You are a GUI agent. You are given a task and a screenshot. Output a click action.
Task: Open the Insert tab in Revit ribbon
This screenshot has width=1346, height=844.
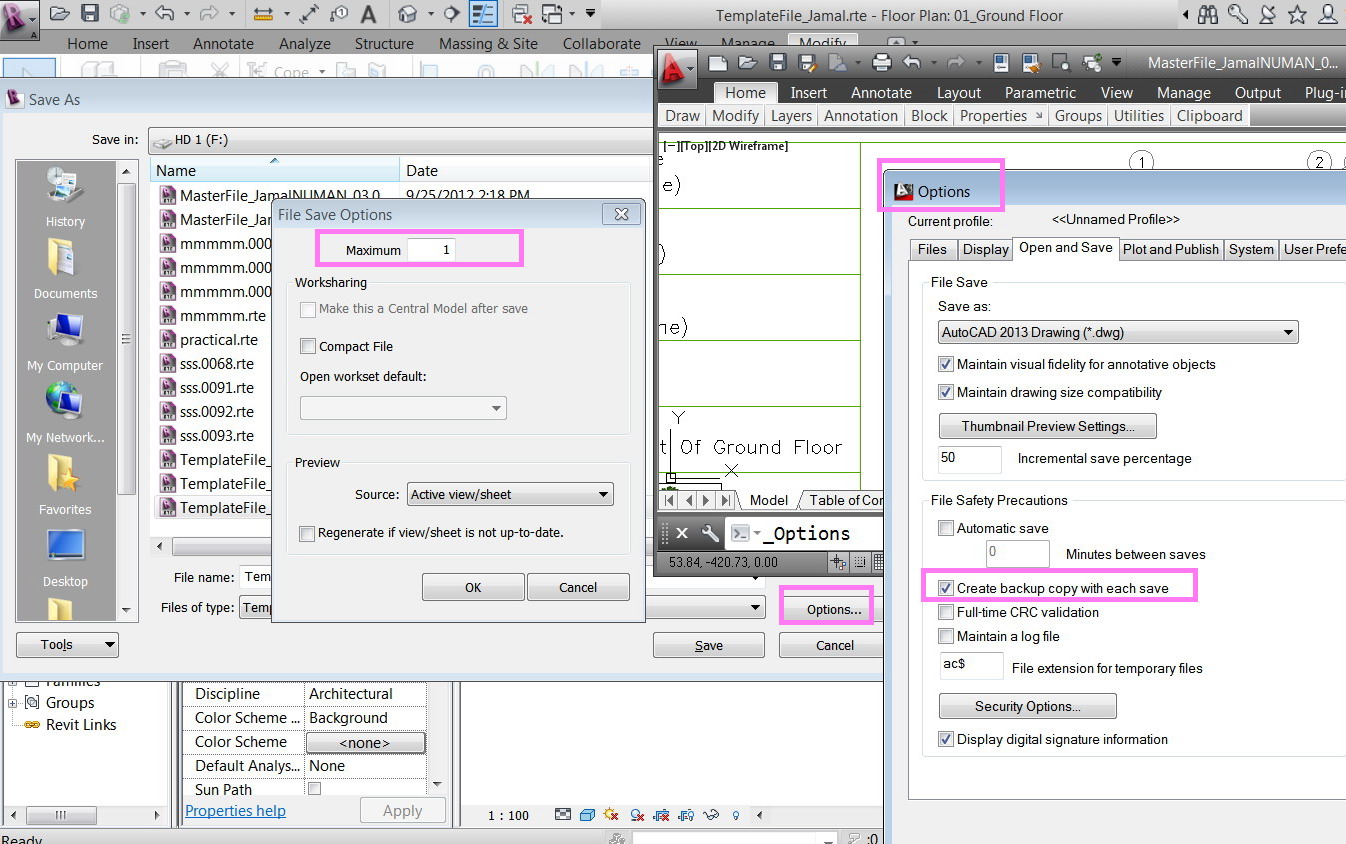pos(151,43)
